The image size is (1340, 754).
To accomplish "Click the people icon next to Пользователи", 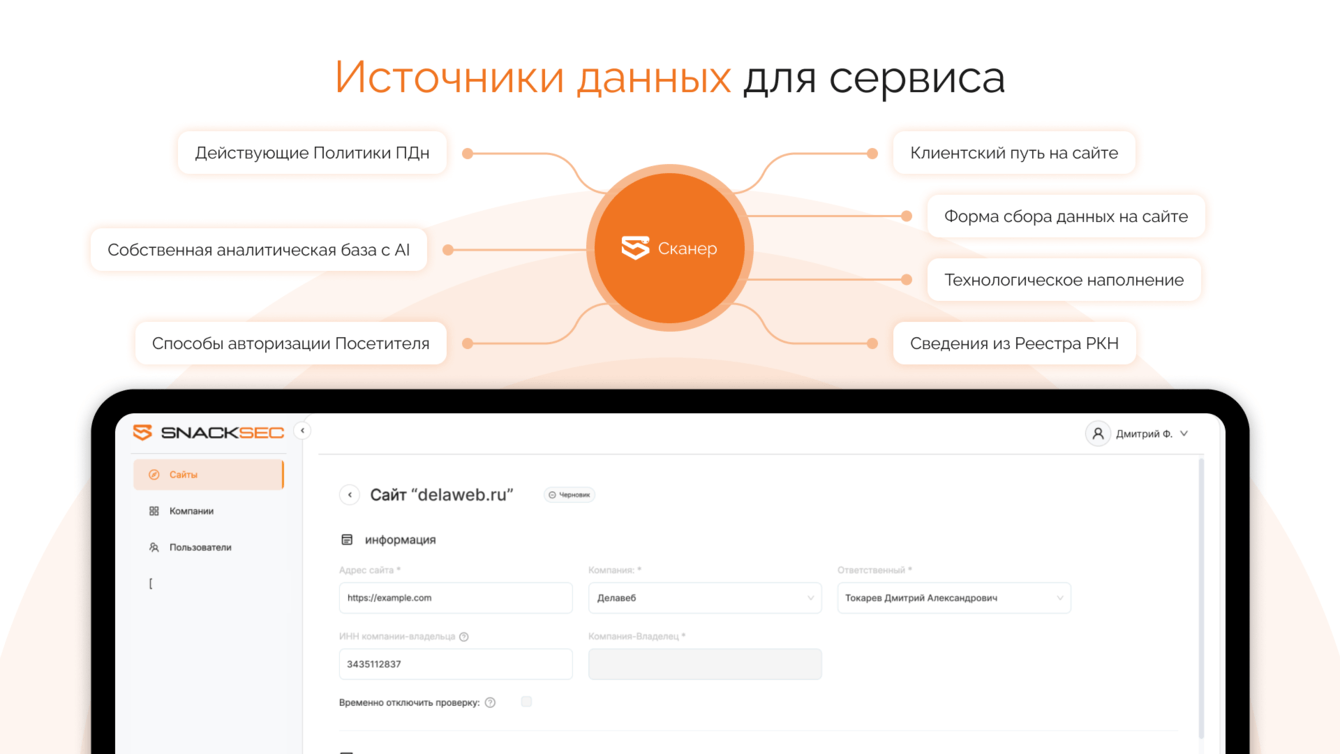I will point(154,548).
